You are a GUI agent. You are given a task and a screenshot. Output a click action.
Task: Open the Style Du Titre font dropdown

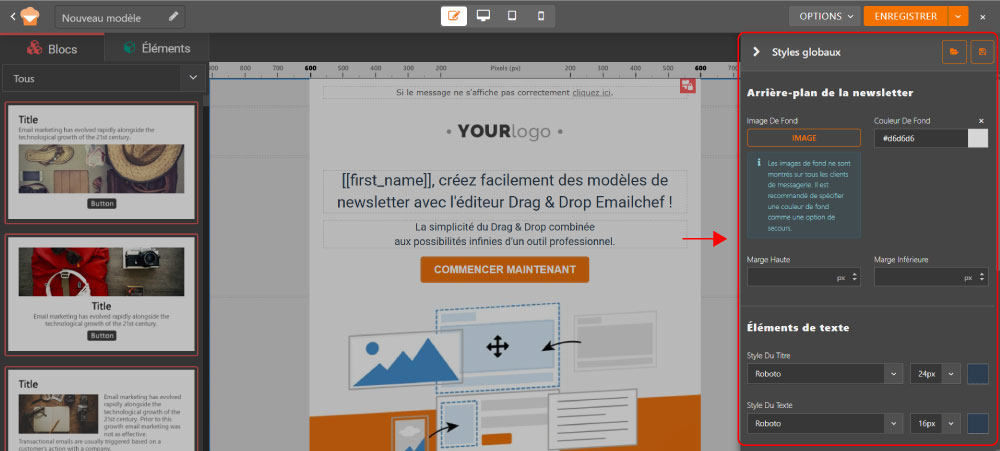pyautogui.click(x=825, y=373)
